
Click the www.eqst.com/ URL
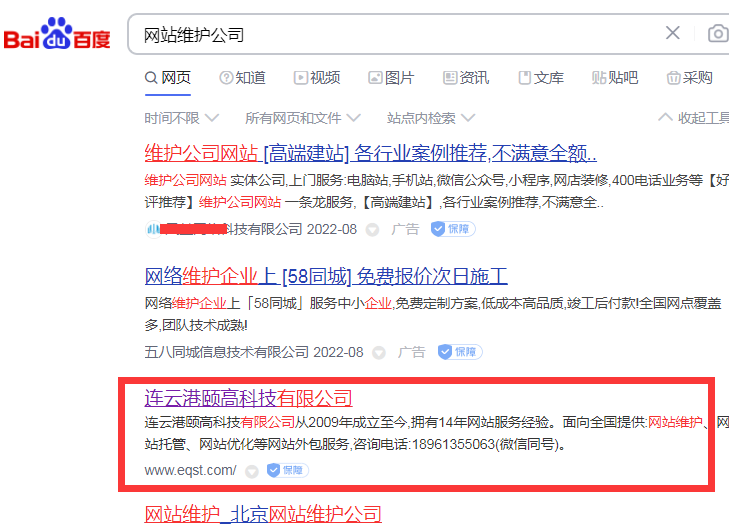191,471
